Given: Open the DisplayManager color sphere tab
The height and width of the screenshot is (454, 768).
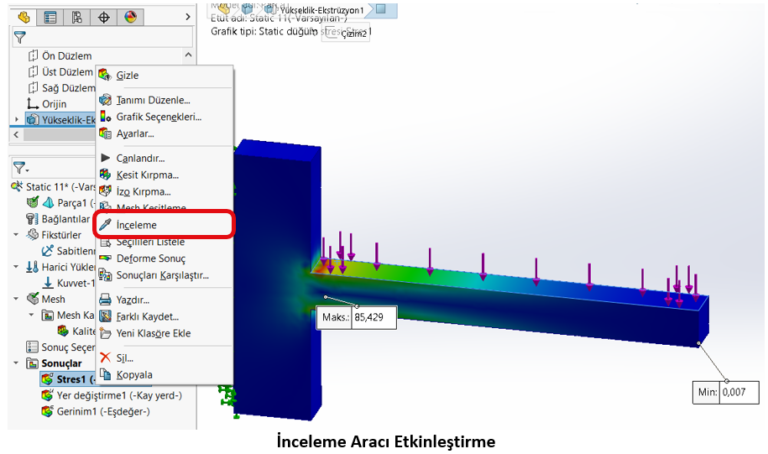Looking at the screenshot, I should [131, 17].
